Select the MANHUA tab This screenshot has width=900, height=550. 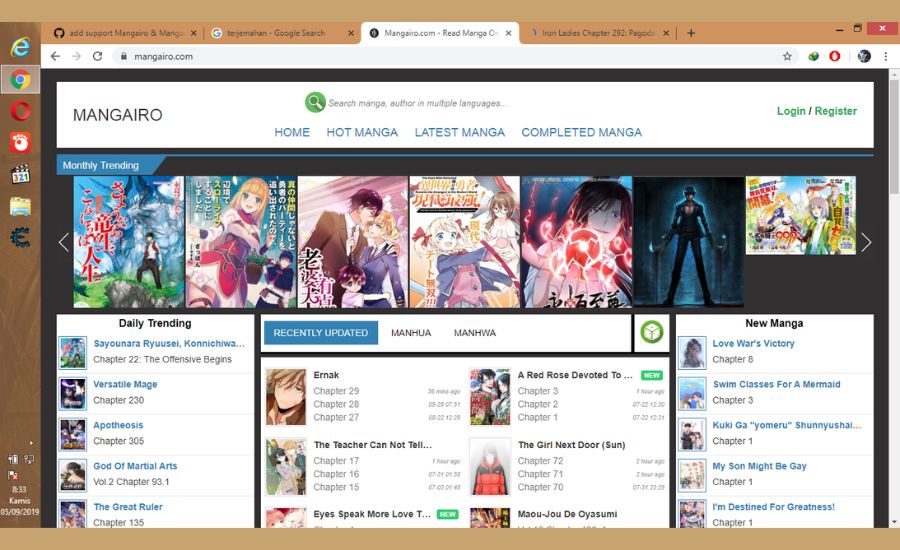pyautogui.click(x=411, y=332)
